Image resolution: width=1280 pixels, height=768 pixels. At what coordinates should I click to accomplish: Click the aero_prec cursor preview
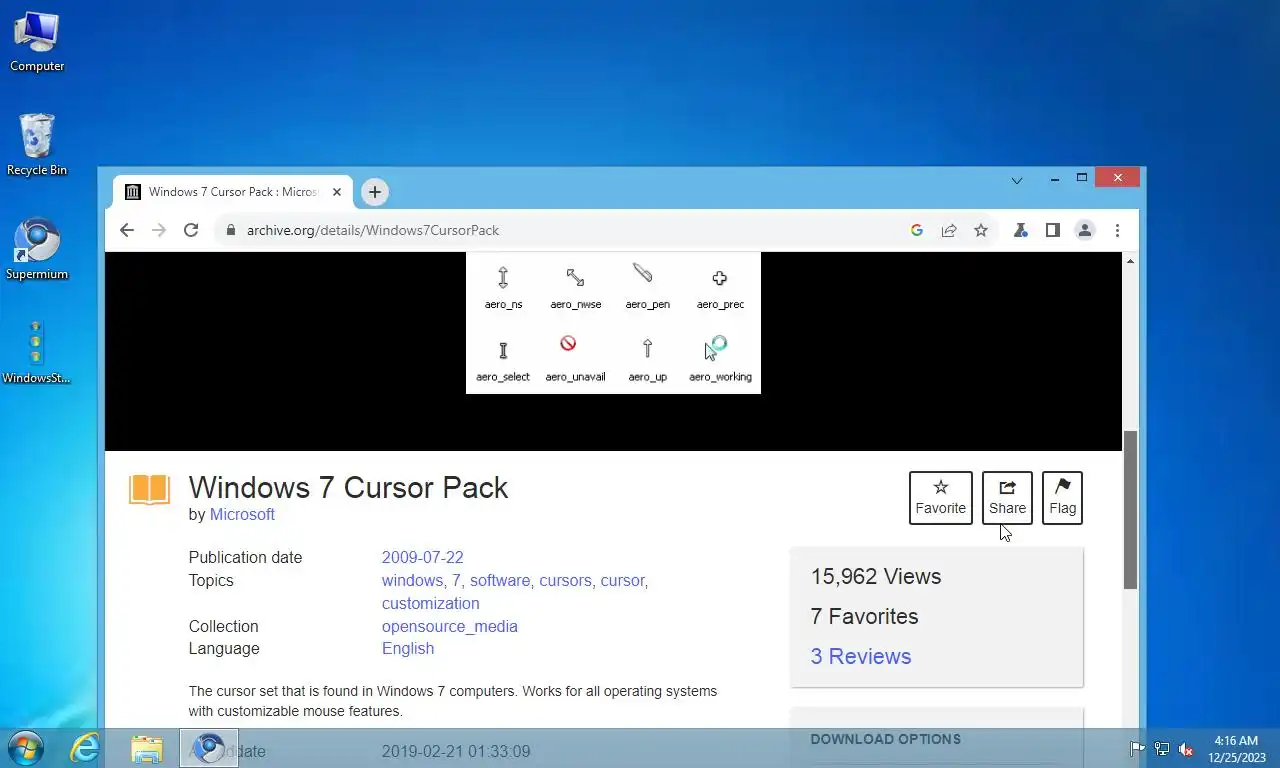point(720,287)
